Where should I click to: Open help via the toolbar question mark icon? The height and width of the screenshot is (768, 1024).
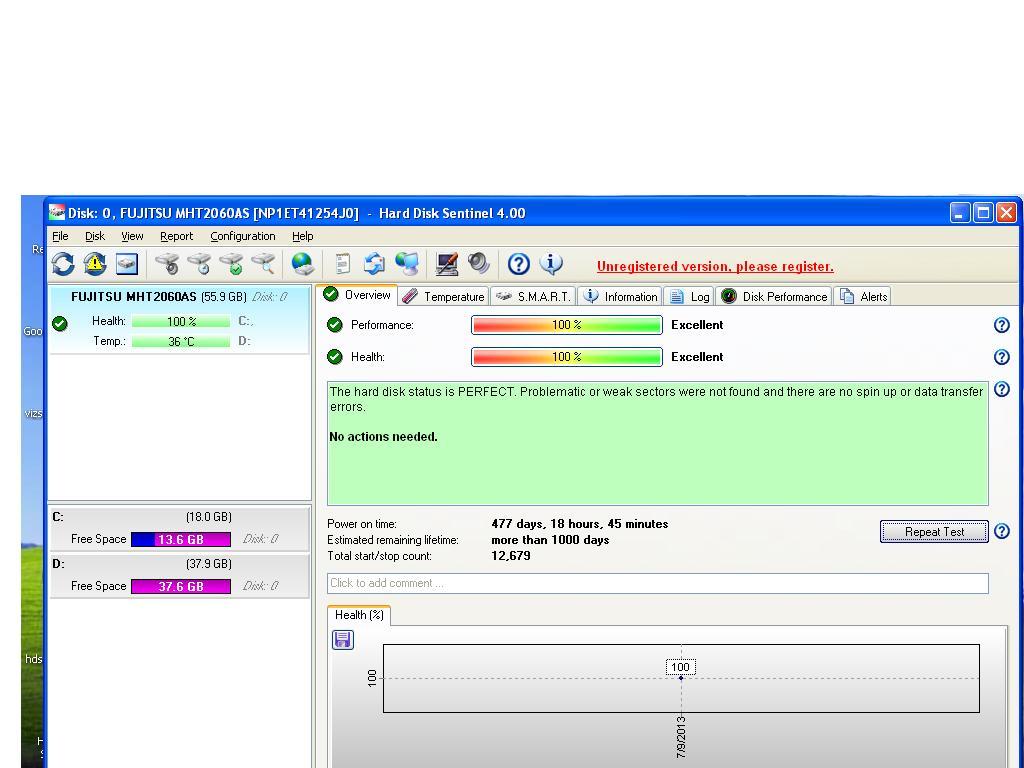pos(519,264)
